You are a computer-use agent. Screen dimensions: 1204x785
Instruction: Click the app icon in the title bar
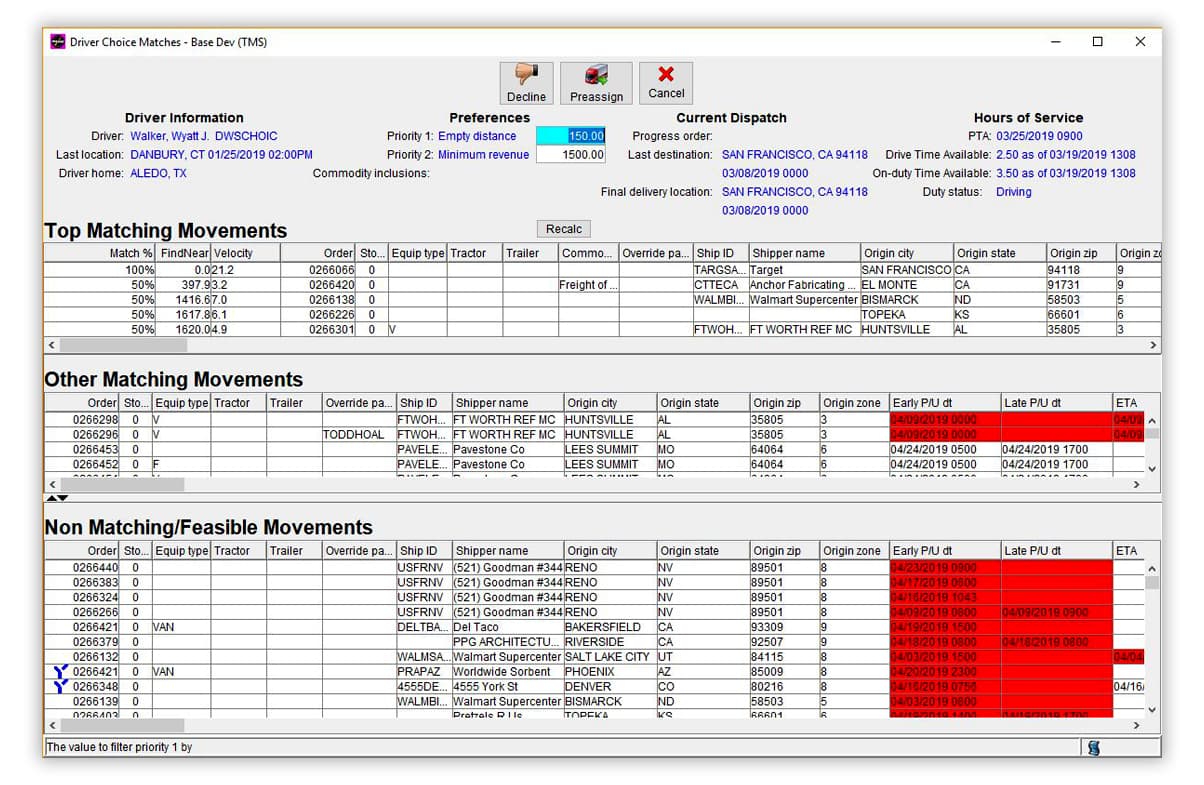point(58,42)
